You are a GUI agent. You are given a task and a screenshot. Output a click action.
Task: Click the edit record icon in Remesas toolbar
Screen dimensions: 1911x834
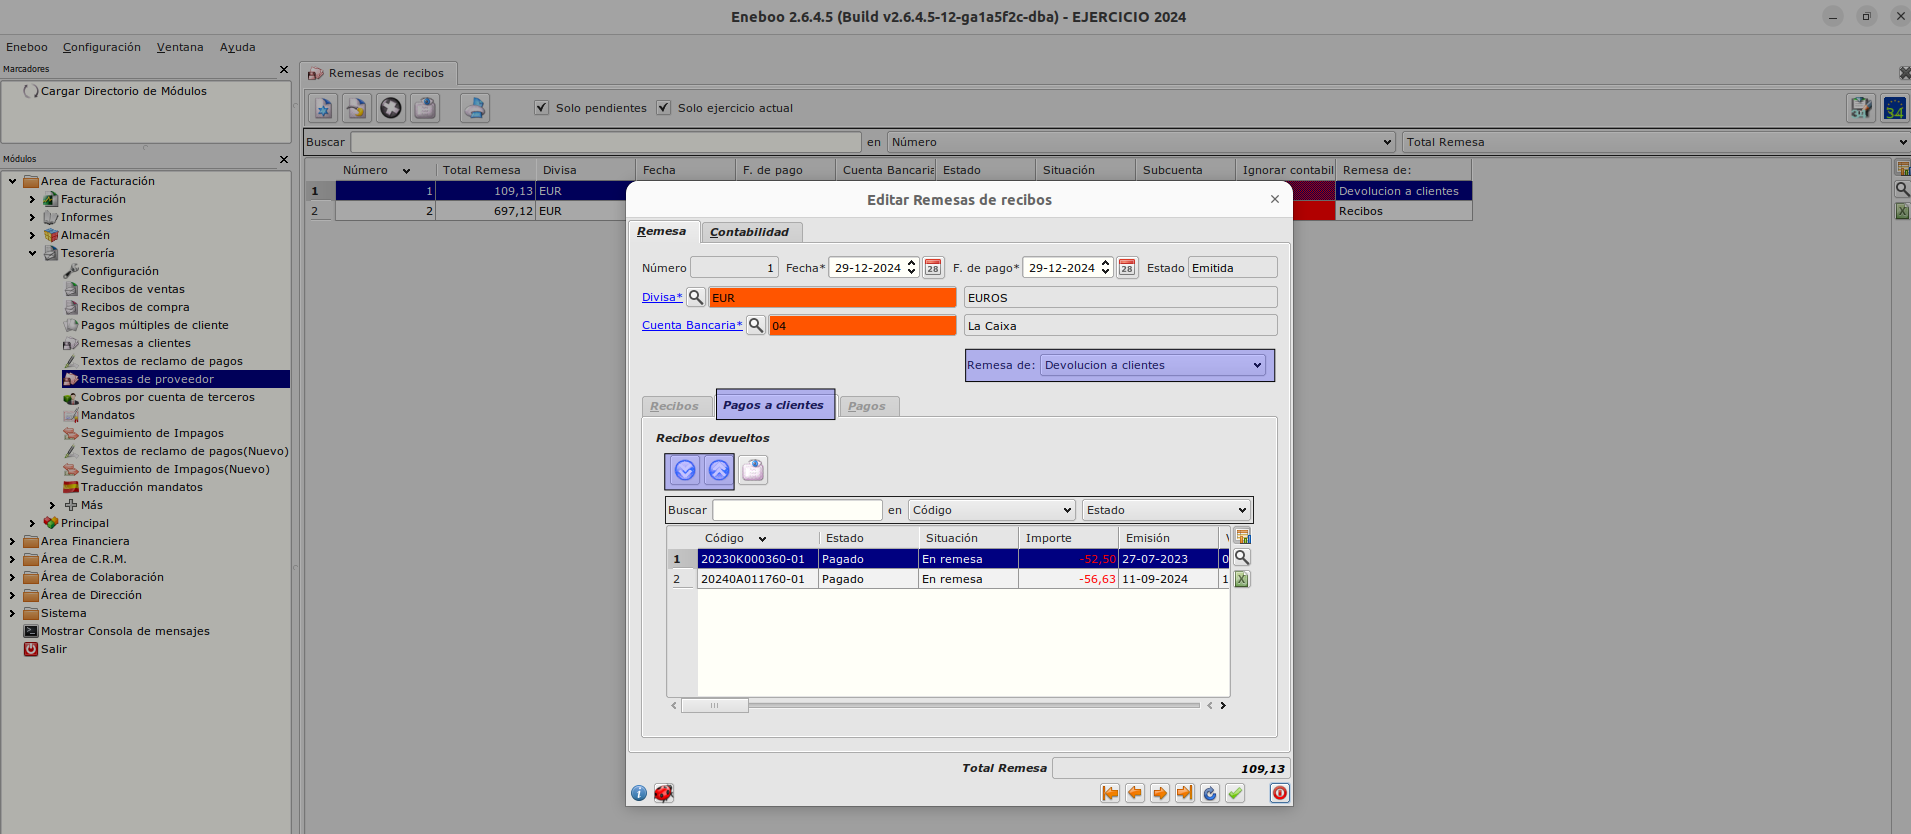pos(357,108)
